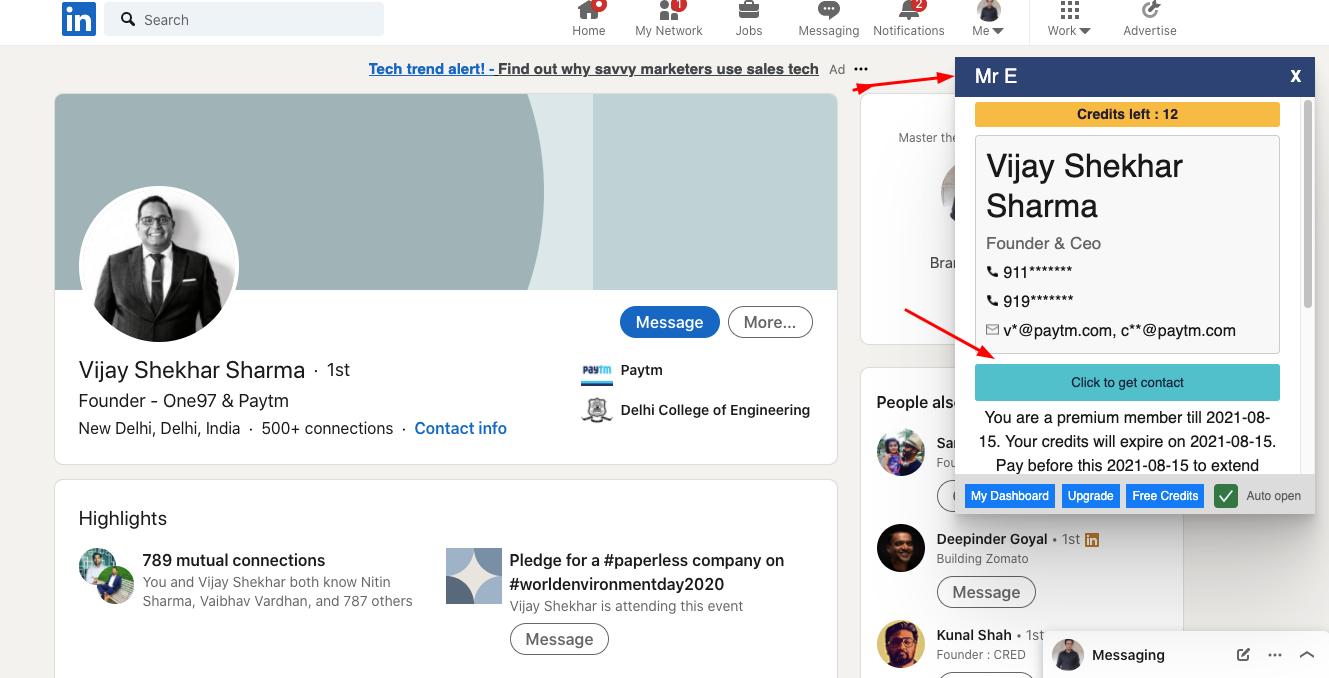The width and height of the screenshot is (1329, 678).
Task: Open Vijay Shekhar Sharma's profile photo
Action: click(x=159, y=265)
